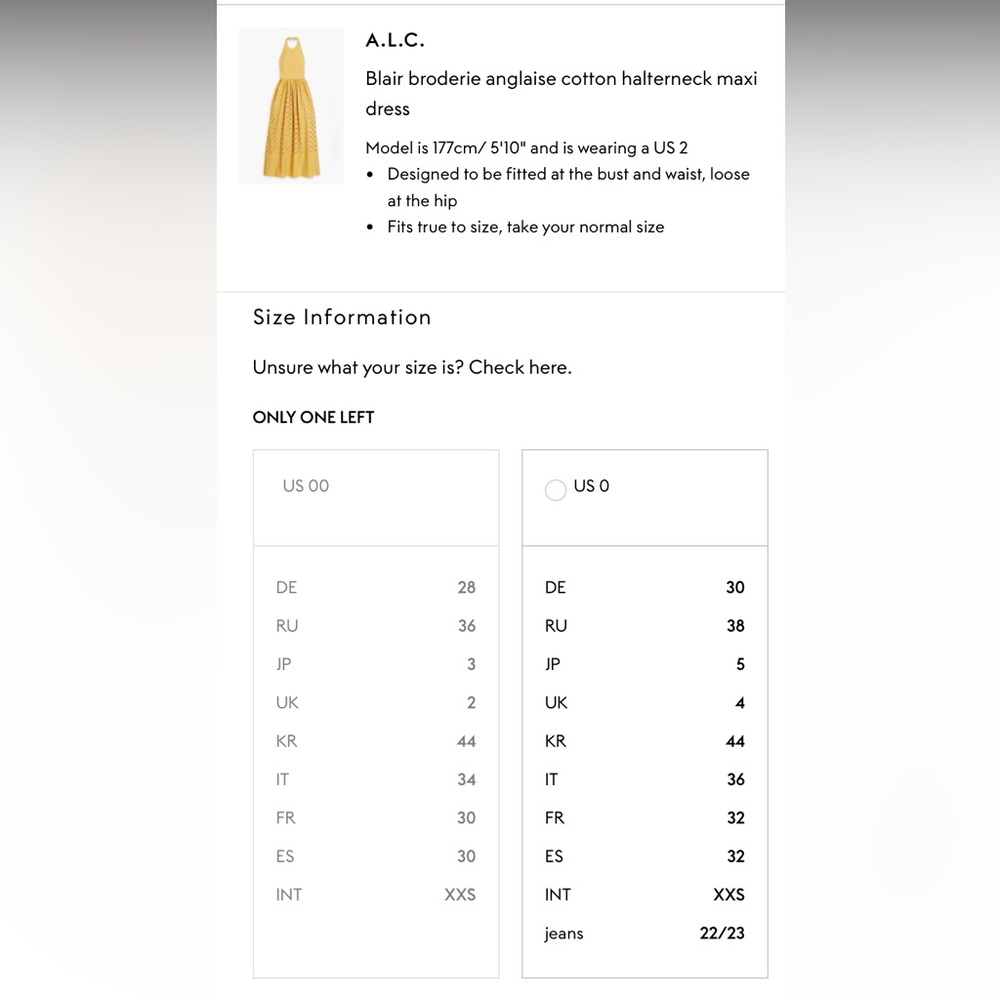Image resolution: width=1000 pixels, height=1000 pixels.
Task: Click the INT XXS row under US 0
Action: pyautogui.click(x=645, y=895)
